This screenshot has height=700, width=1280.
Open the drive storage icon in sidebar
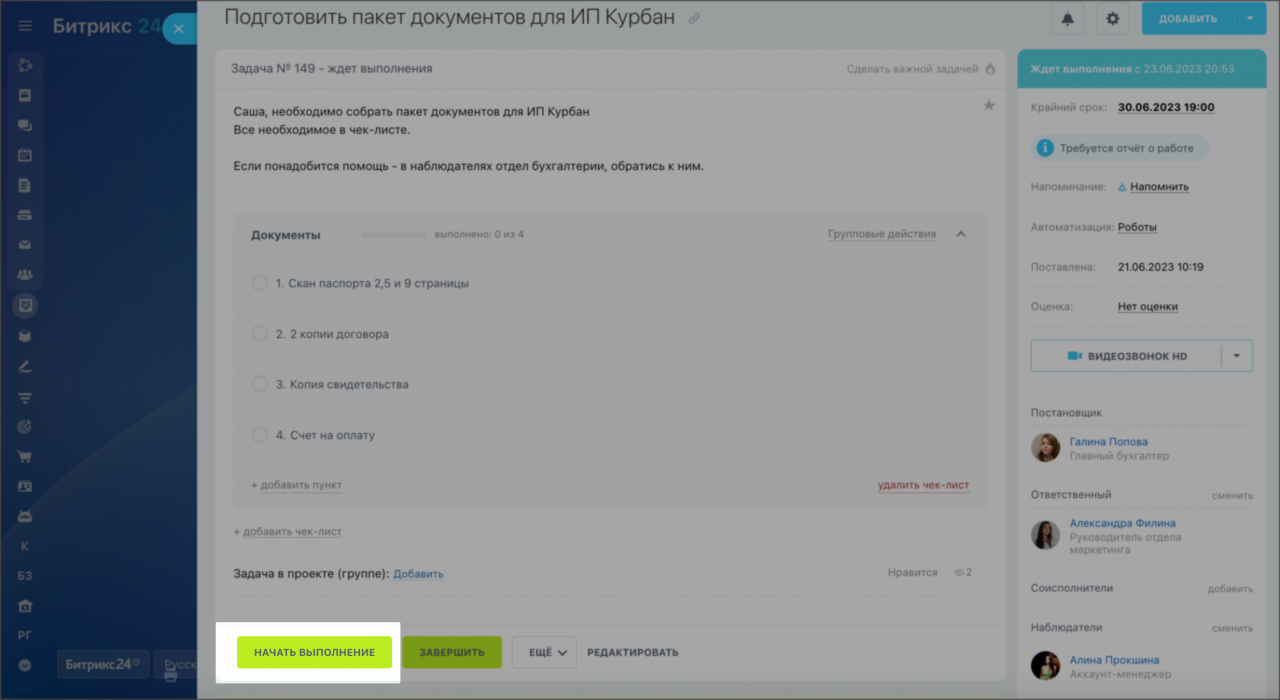click(25, 215)
